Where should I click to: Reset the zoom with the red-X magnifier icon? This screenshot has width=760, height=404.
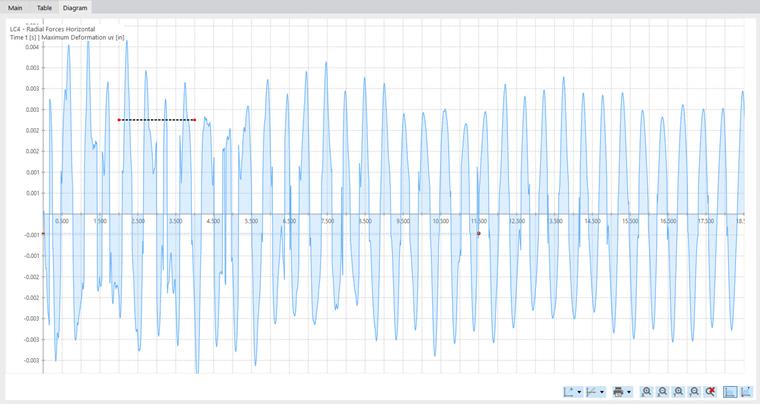tap(711, 391)
